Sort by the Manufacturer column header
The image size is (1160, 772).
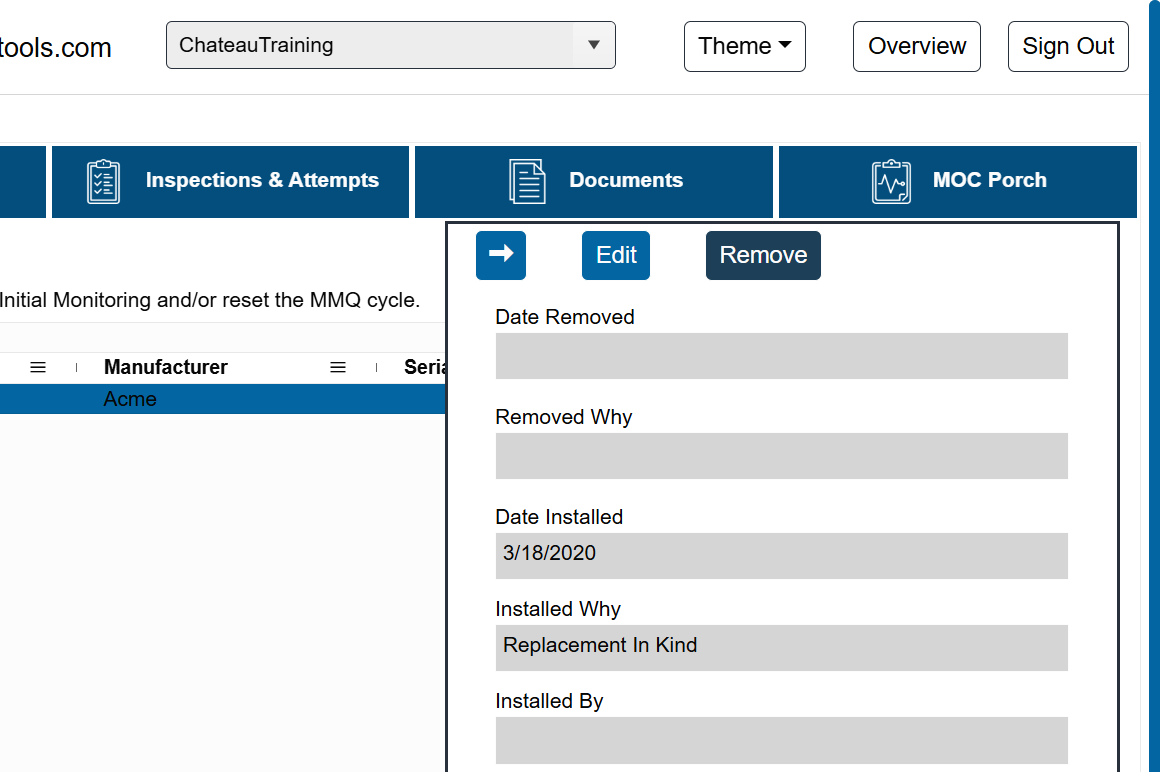point(166,367)
